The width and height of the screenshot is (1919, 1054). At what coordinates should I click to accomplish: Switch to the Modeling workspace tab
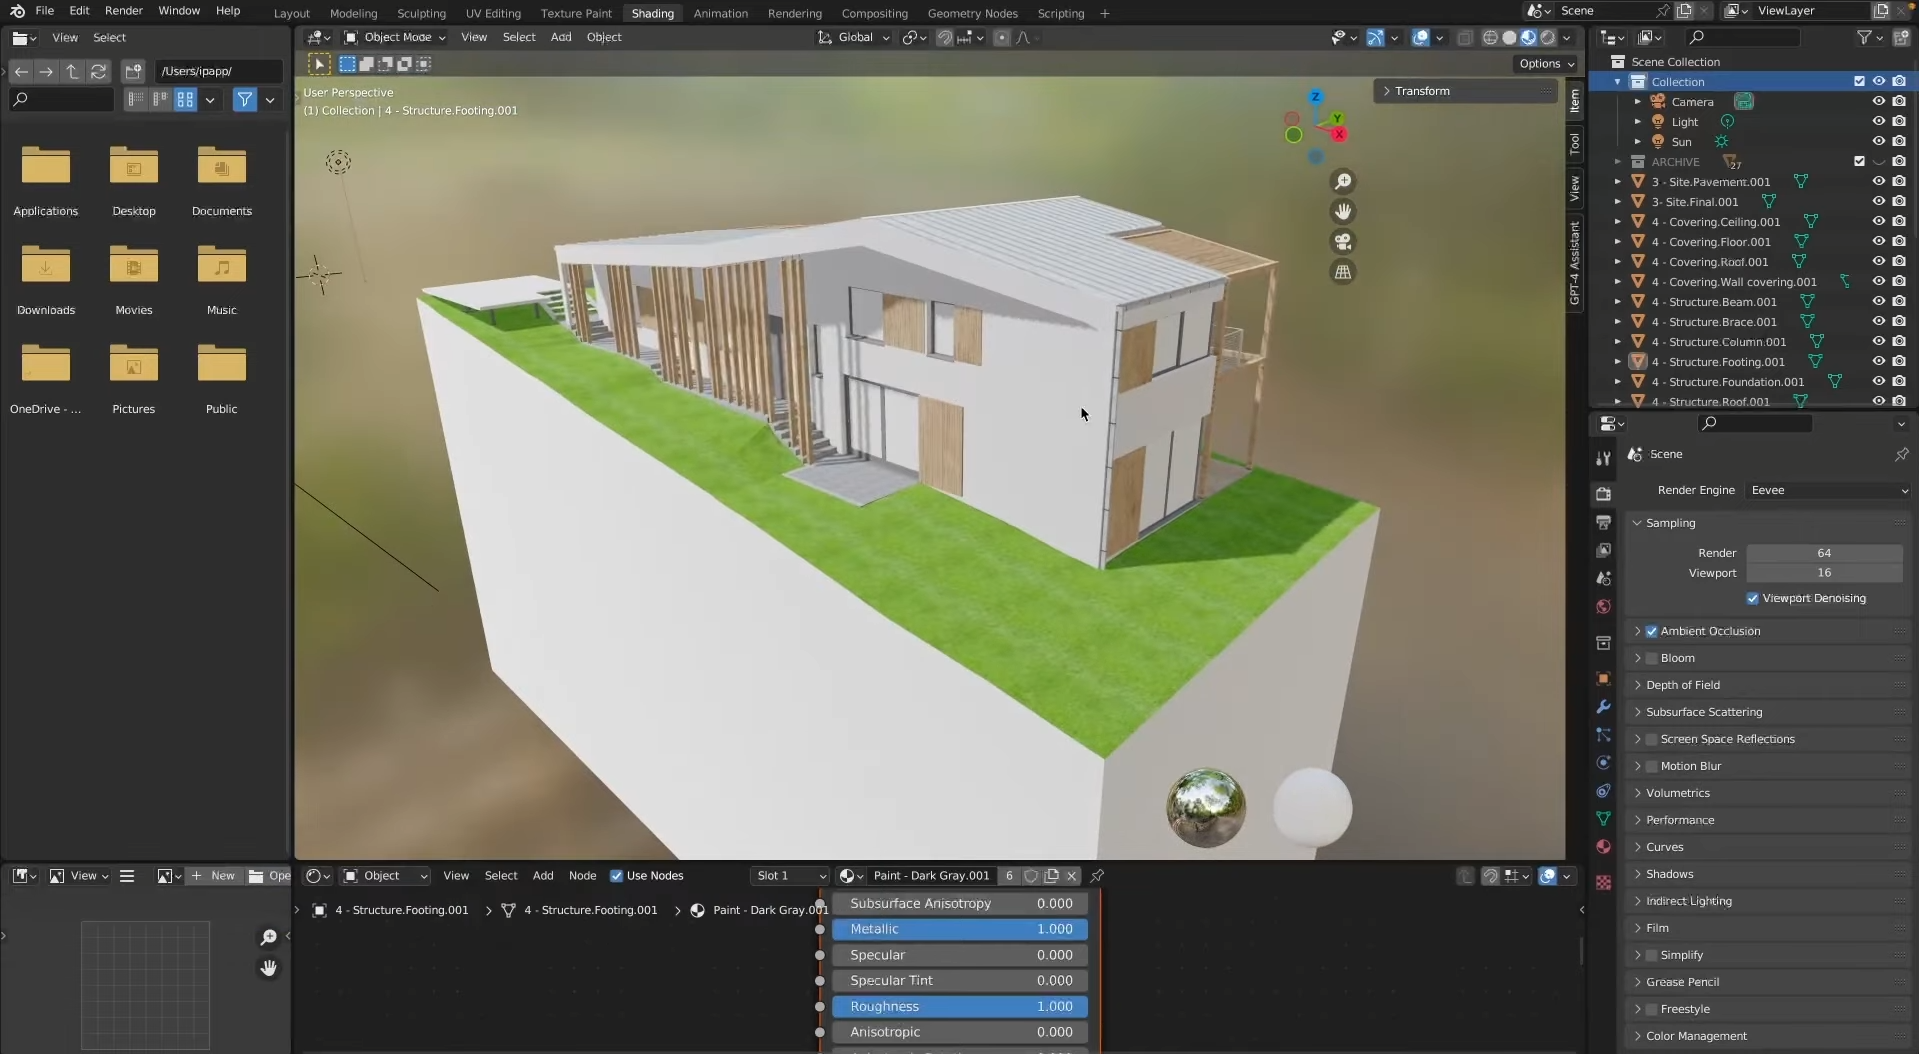pyautogui.click(x=353, y=13)
